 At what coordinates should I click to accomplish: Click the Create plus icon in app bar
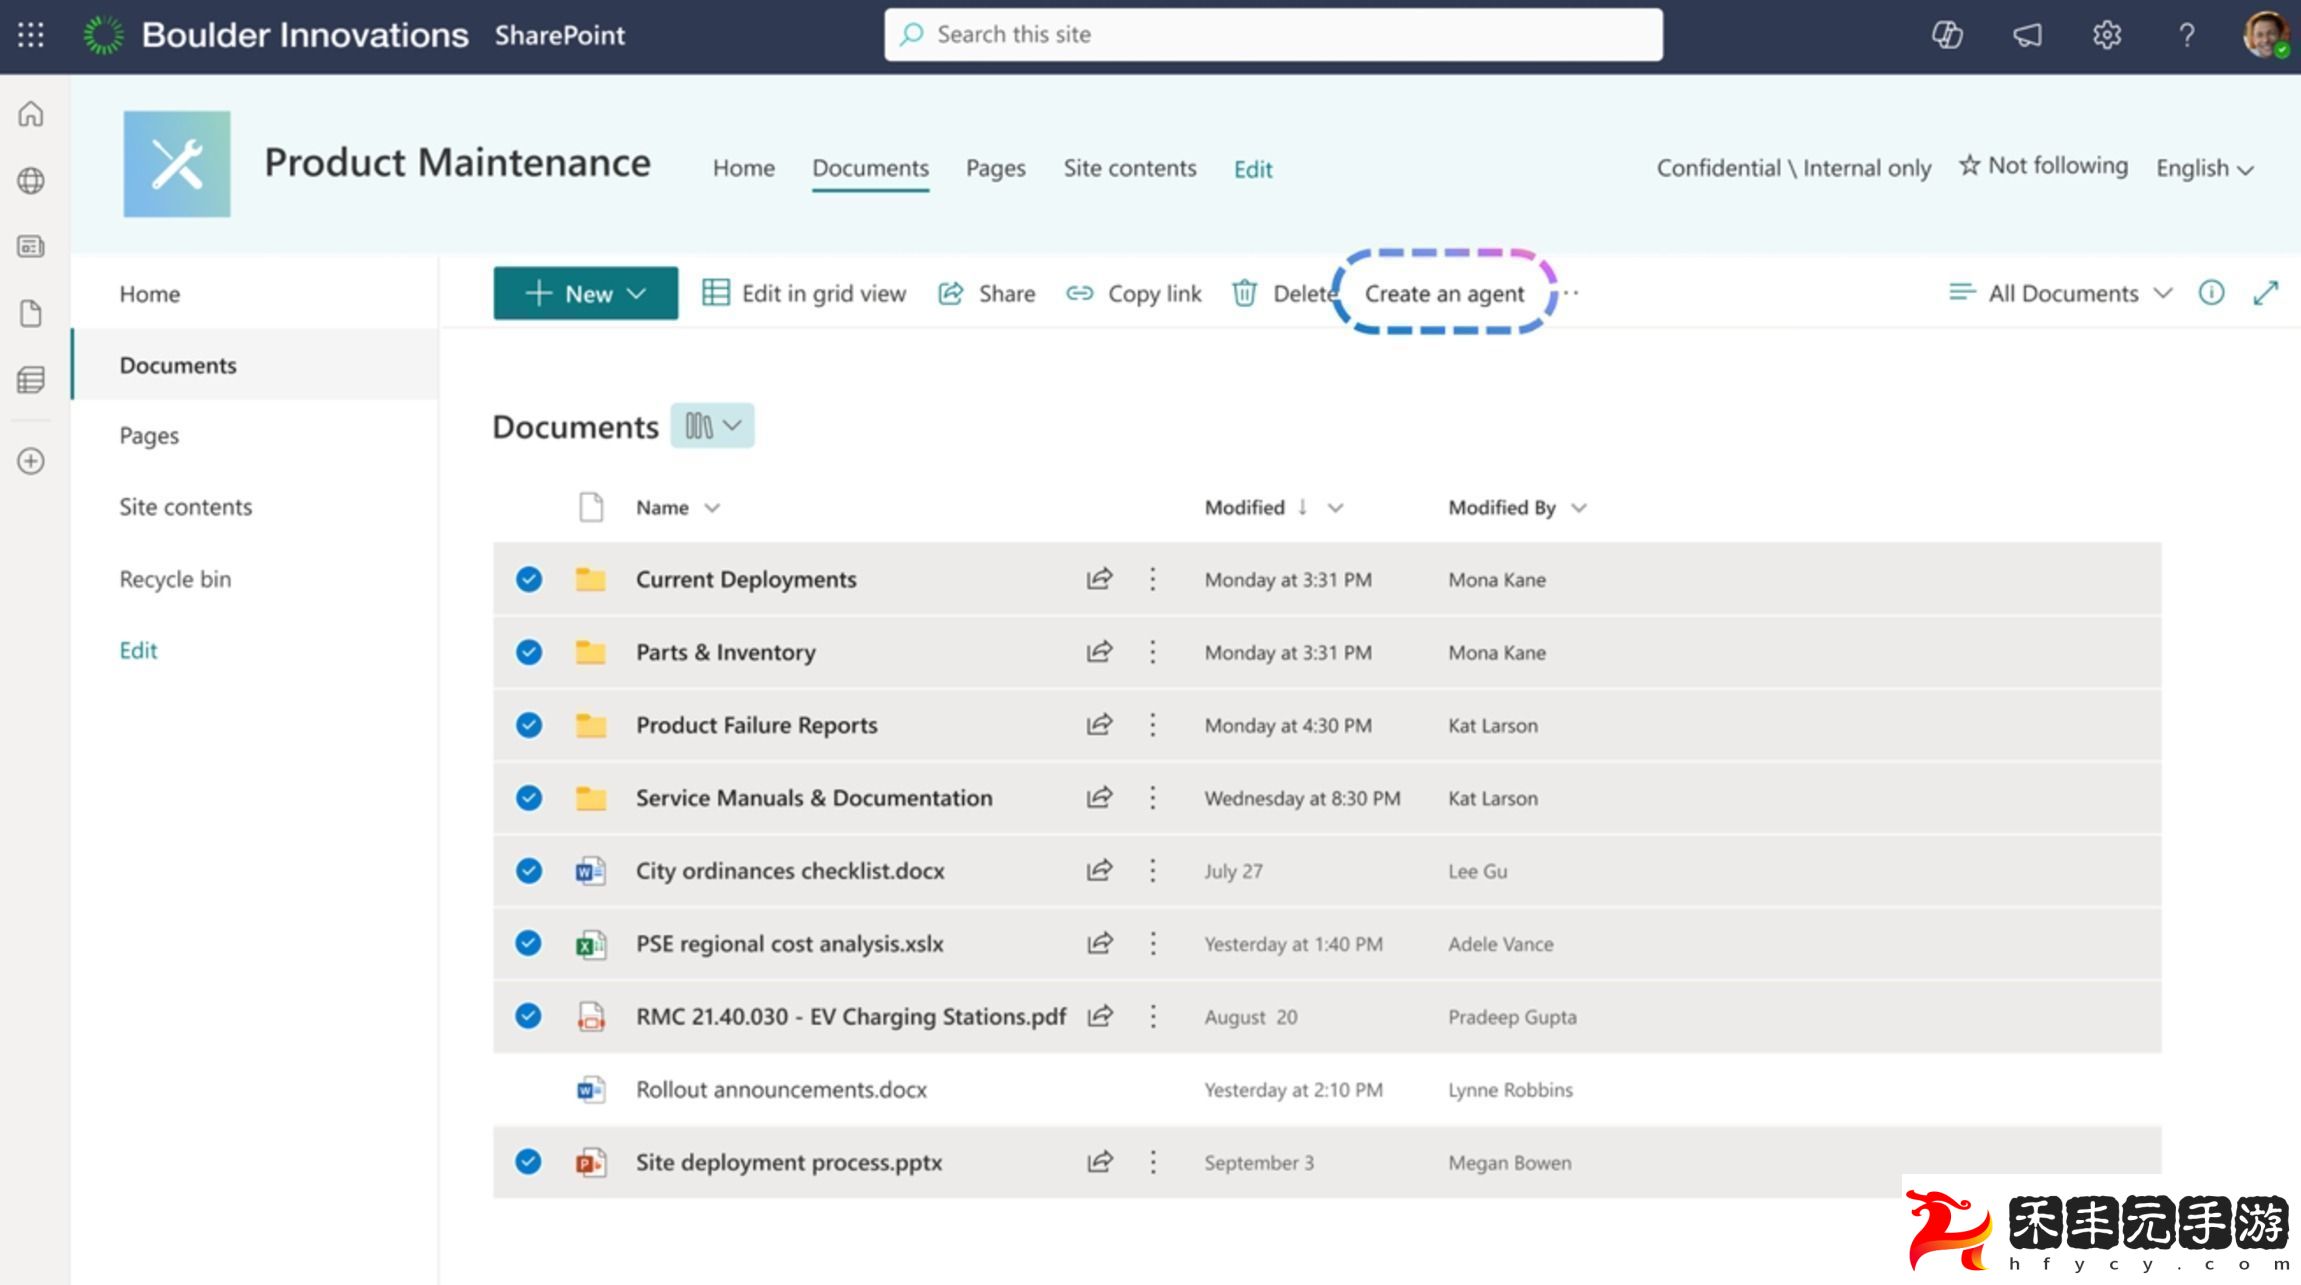point(31,461)
